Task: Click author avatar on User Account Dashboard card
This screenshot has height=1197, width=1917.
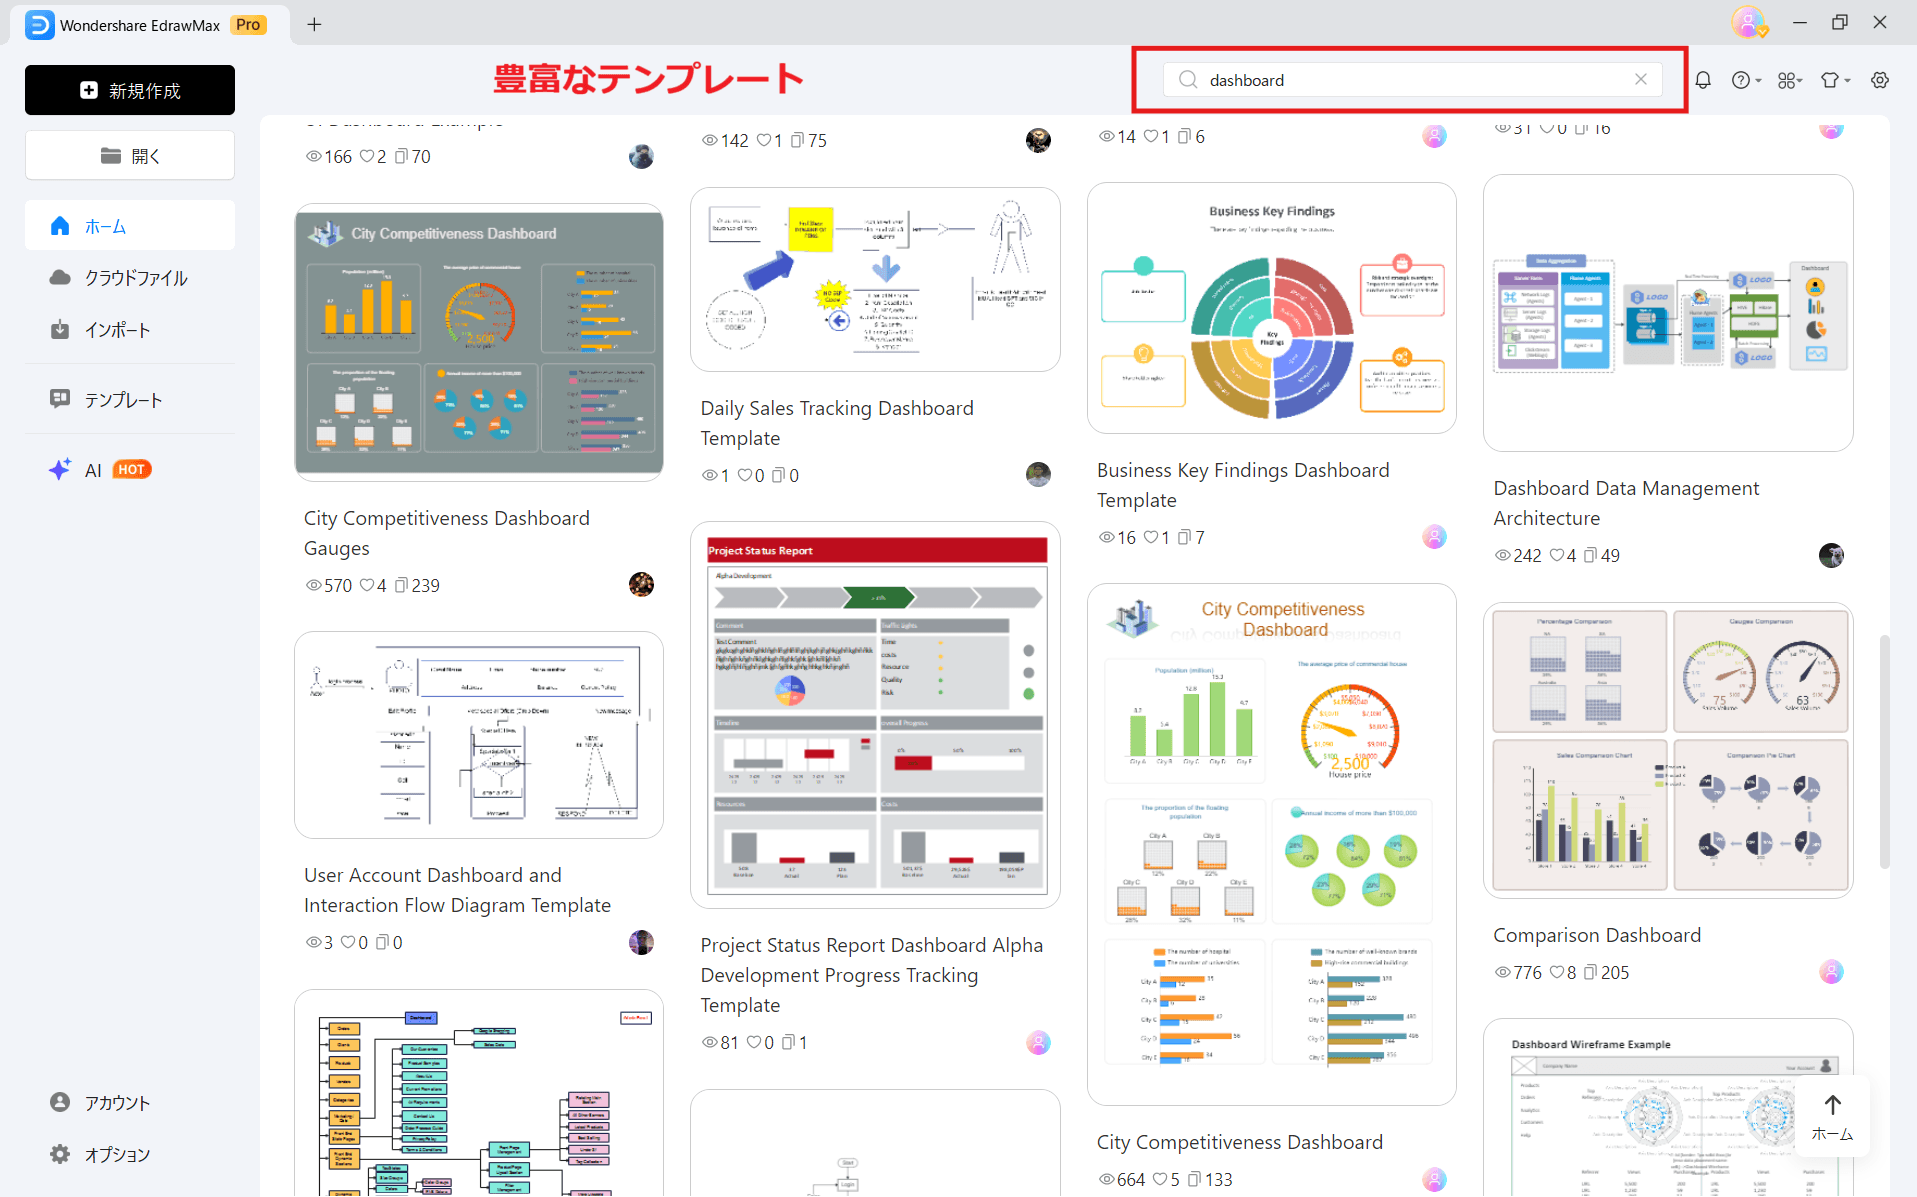Action: 641,942
